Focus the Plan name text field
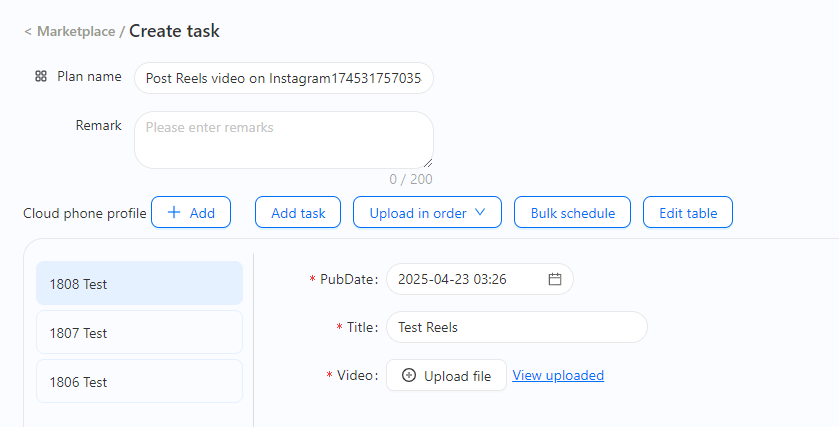 click(284, 78)
